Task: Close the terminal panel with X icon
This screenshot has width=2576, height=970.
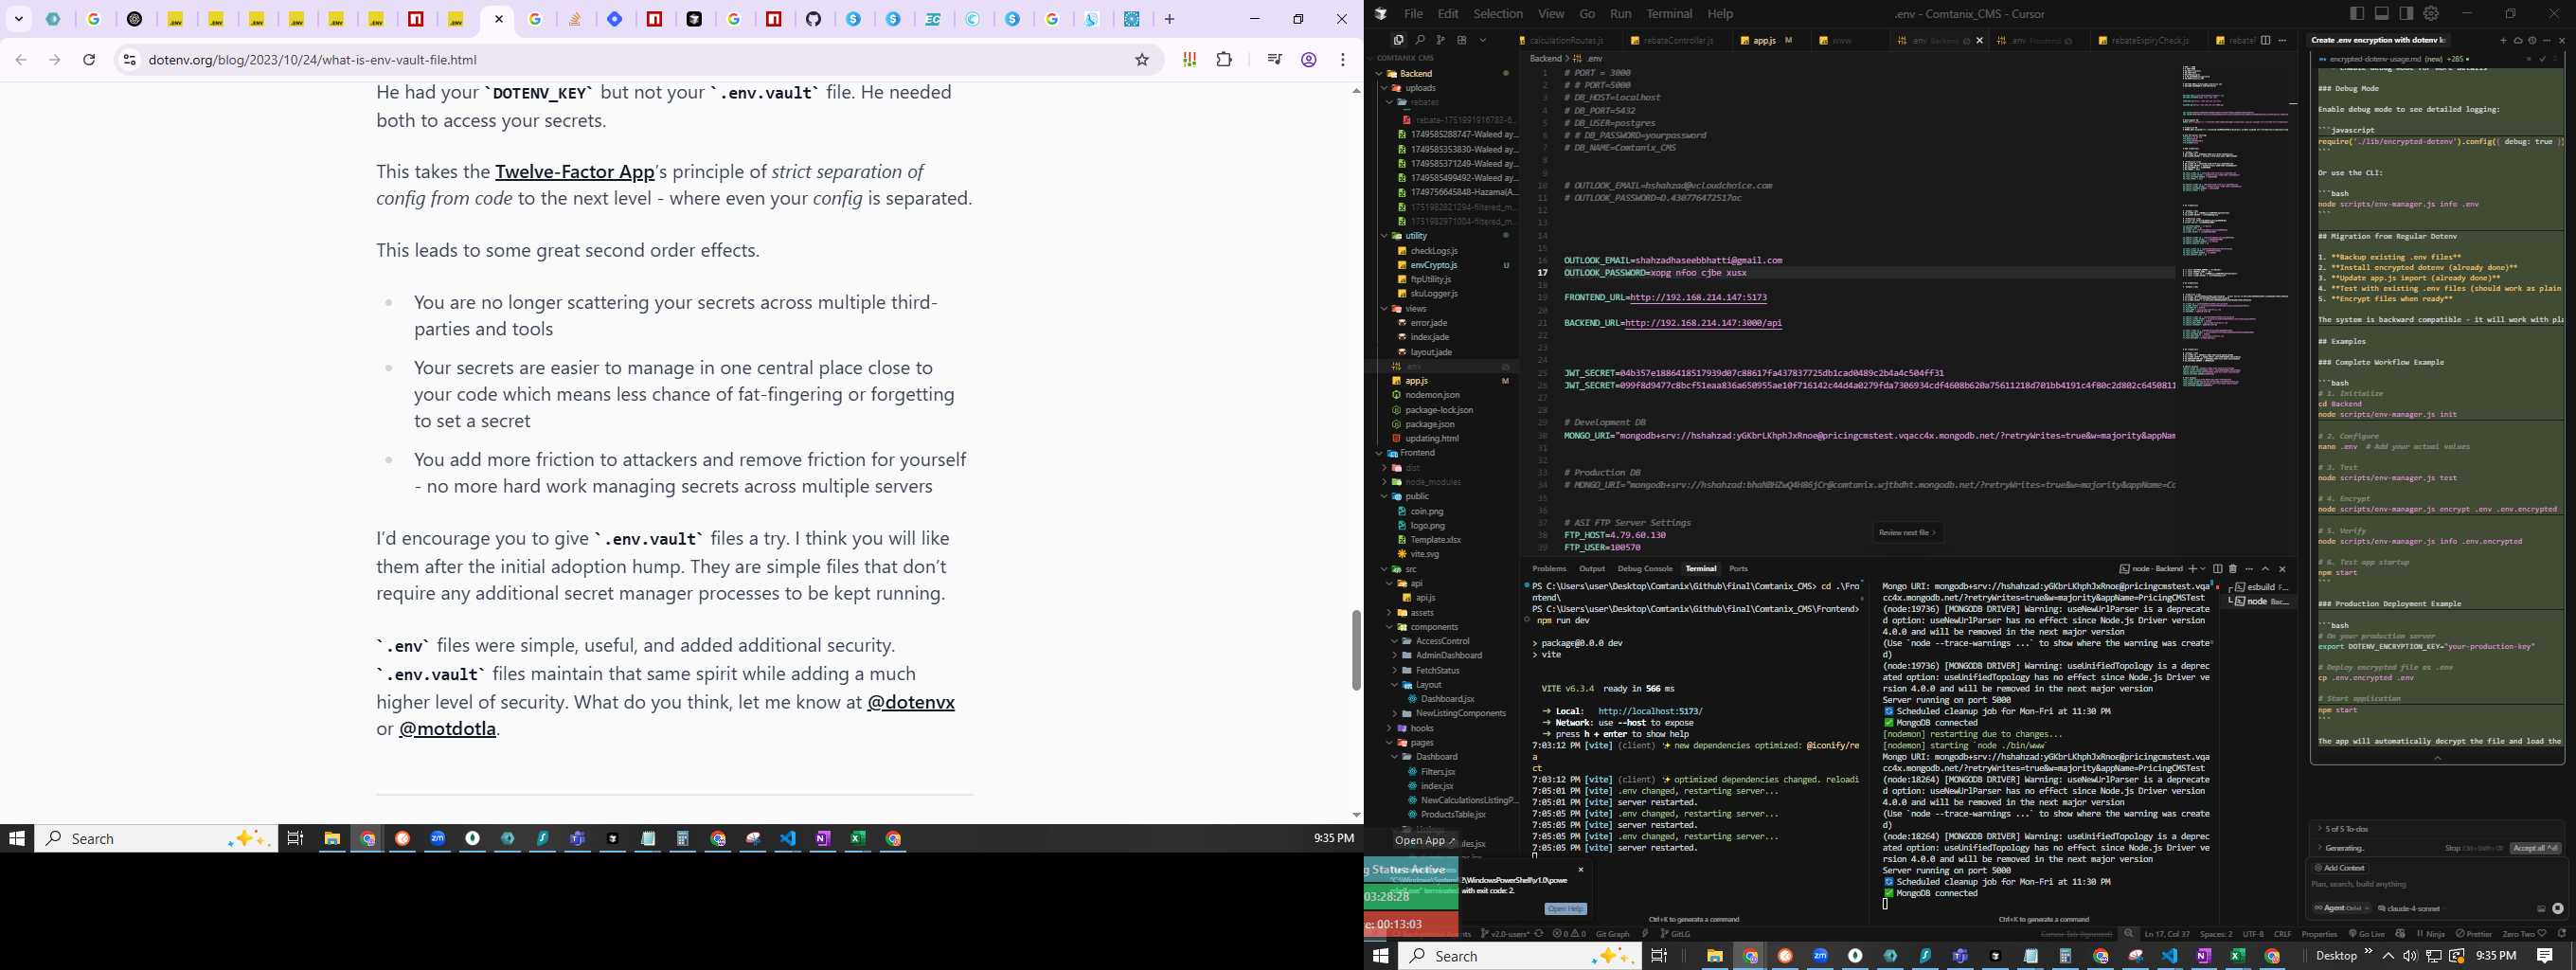Action: pos(2283,569)
